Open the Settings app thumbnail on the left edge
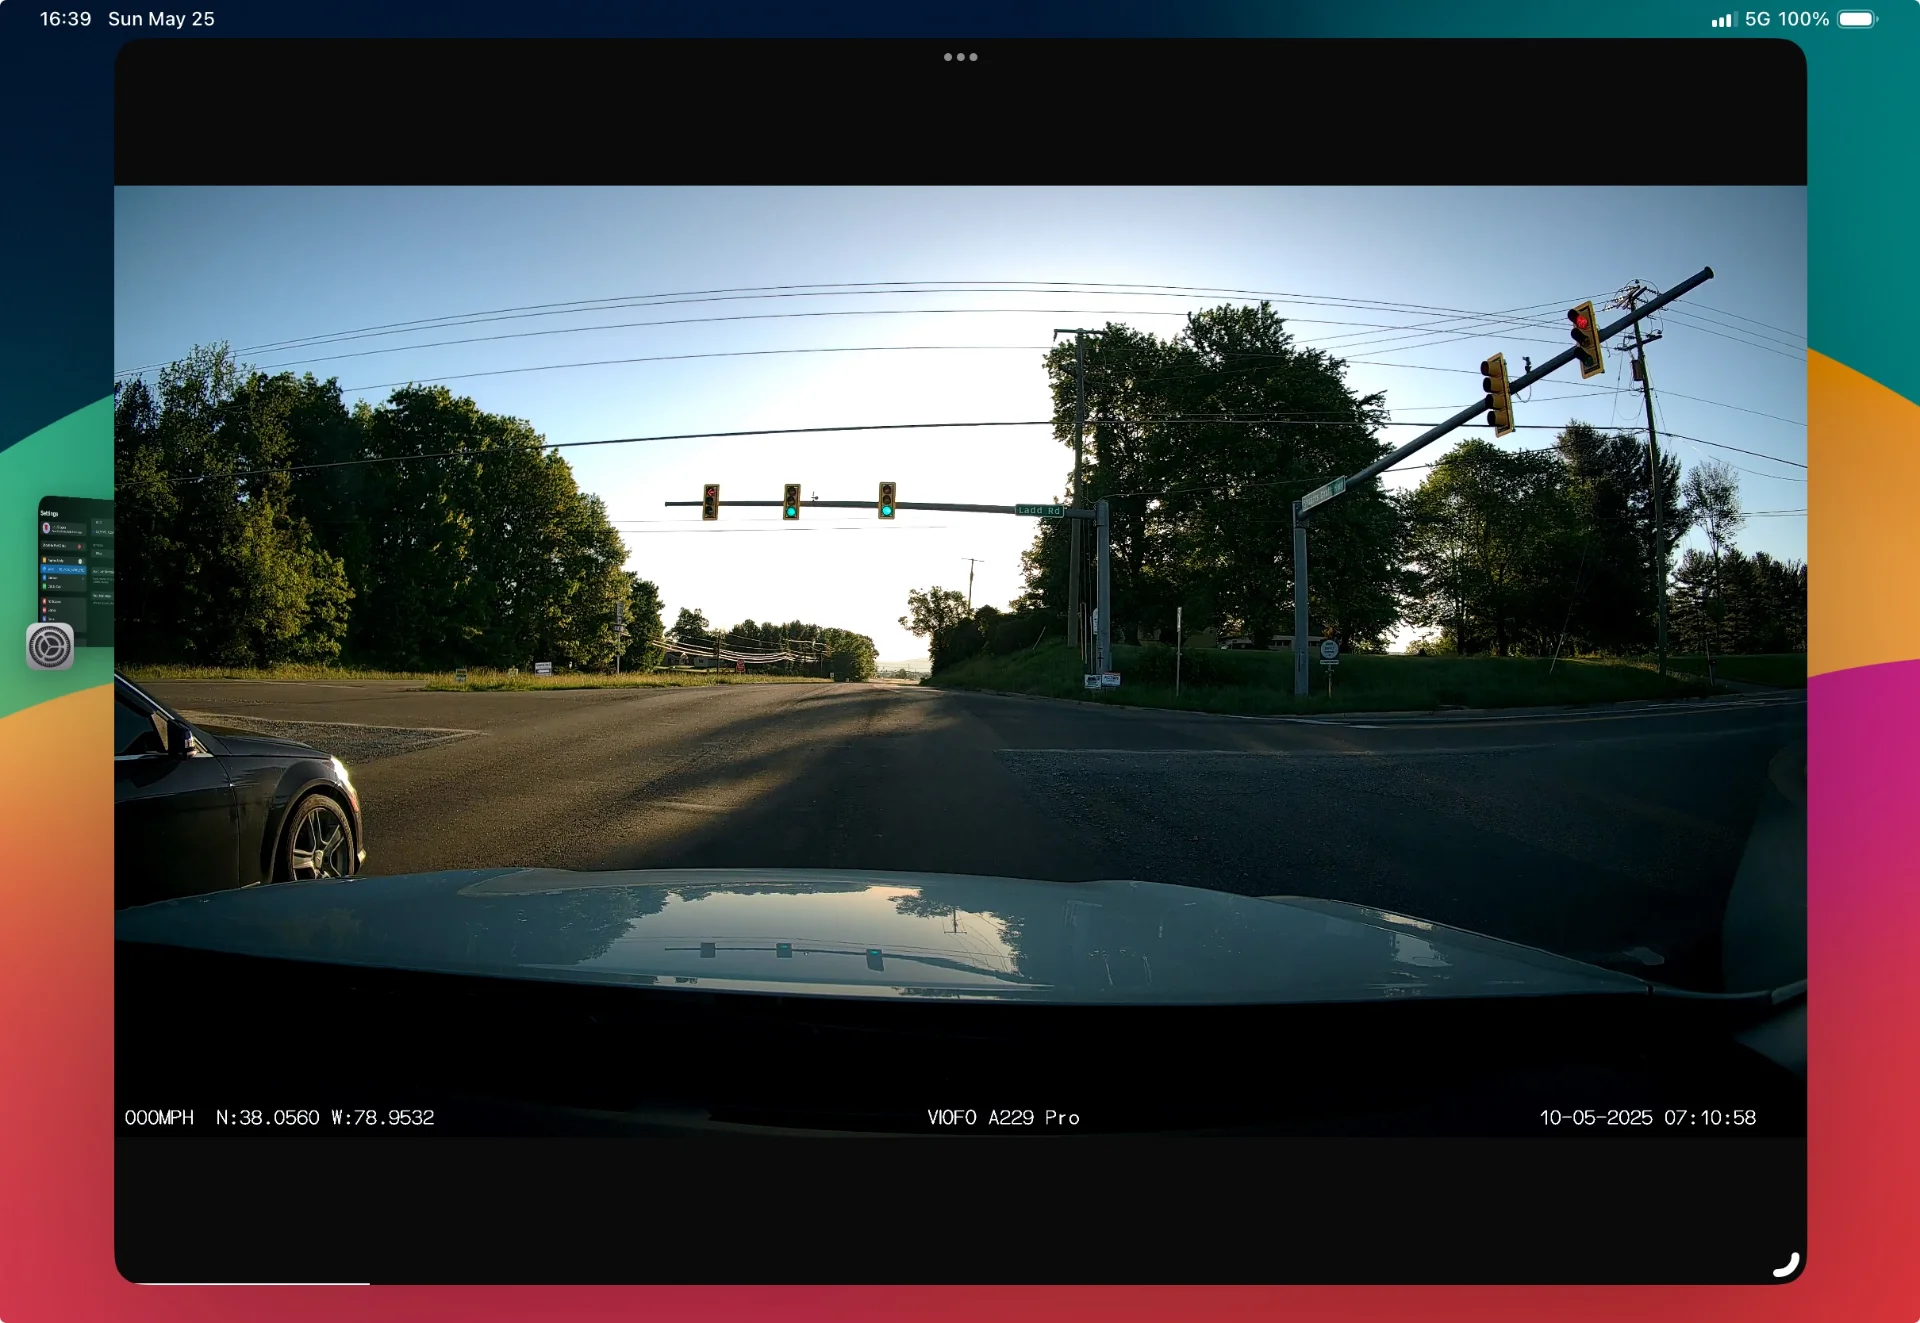This screenshot has width=1920, height=1323. 76,571
